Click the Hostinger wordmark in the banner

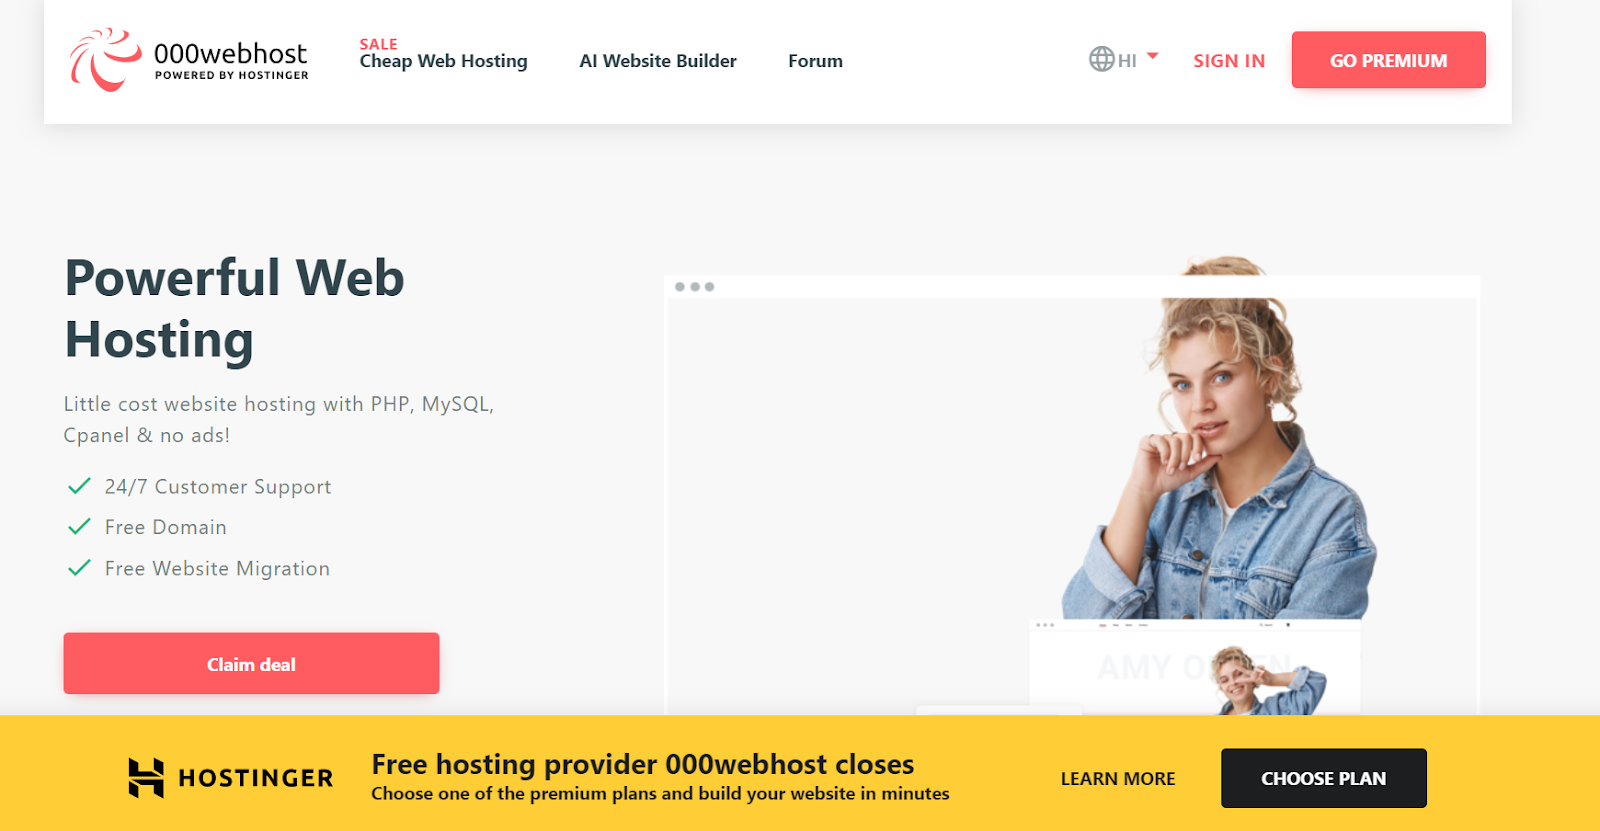(255, 778)
